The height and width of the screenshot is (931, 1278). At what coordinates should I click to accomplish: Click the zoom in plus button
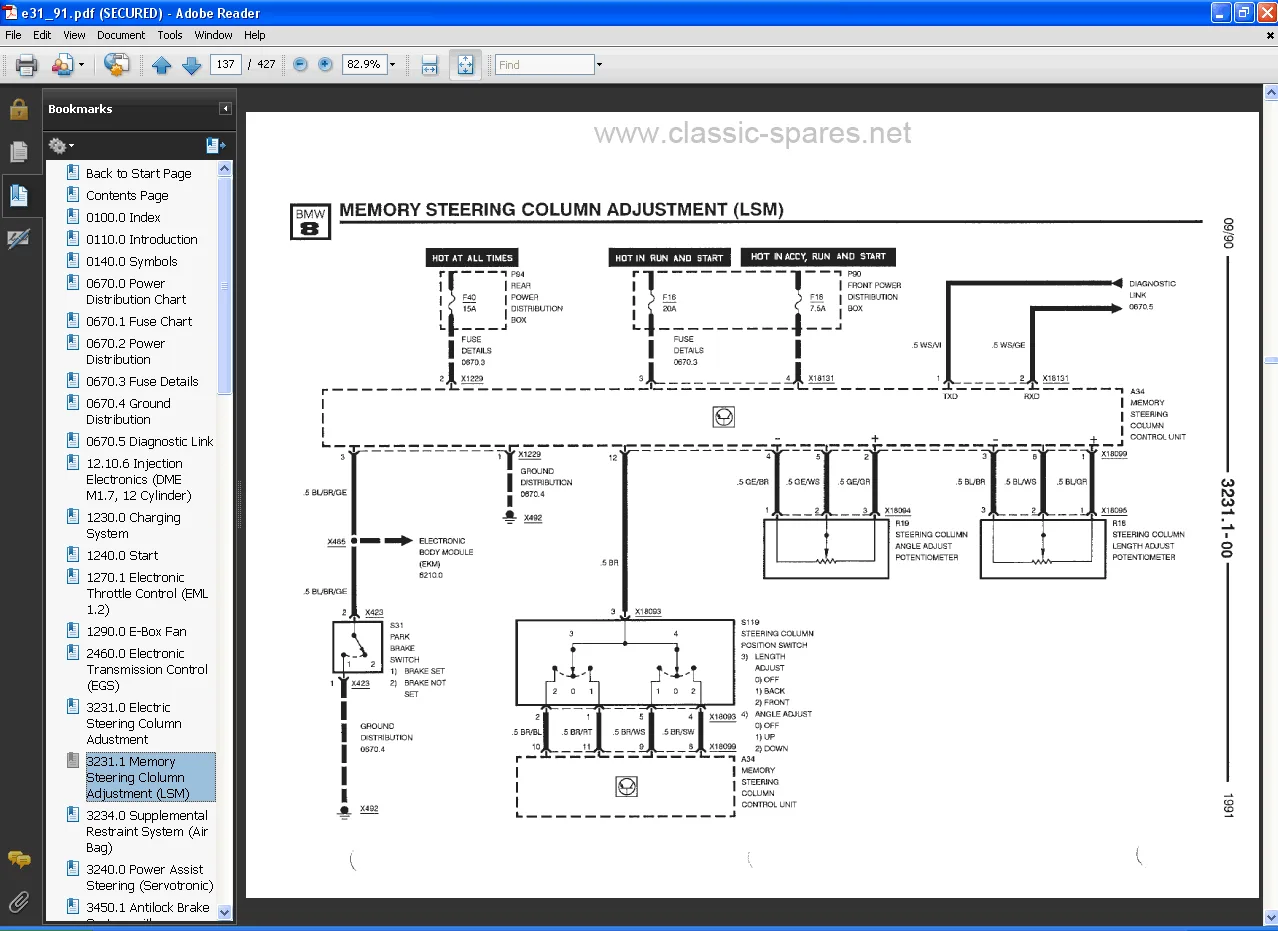click(x=325, y=64)
